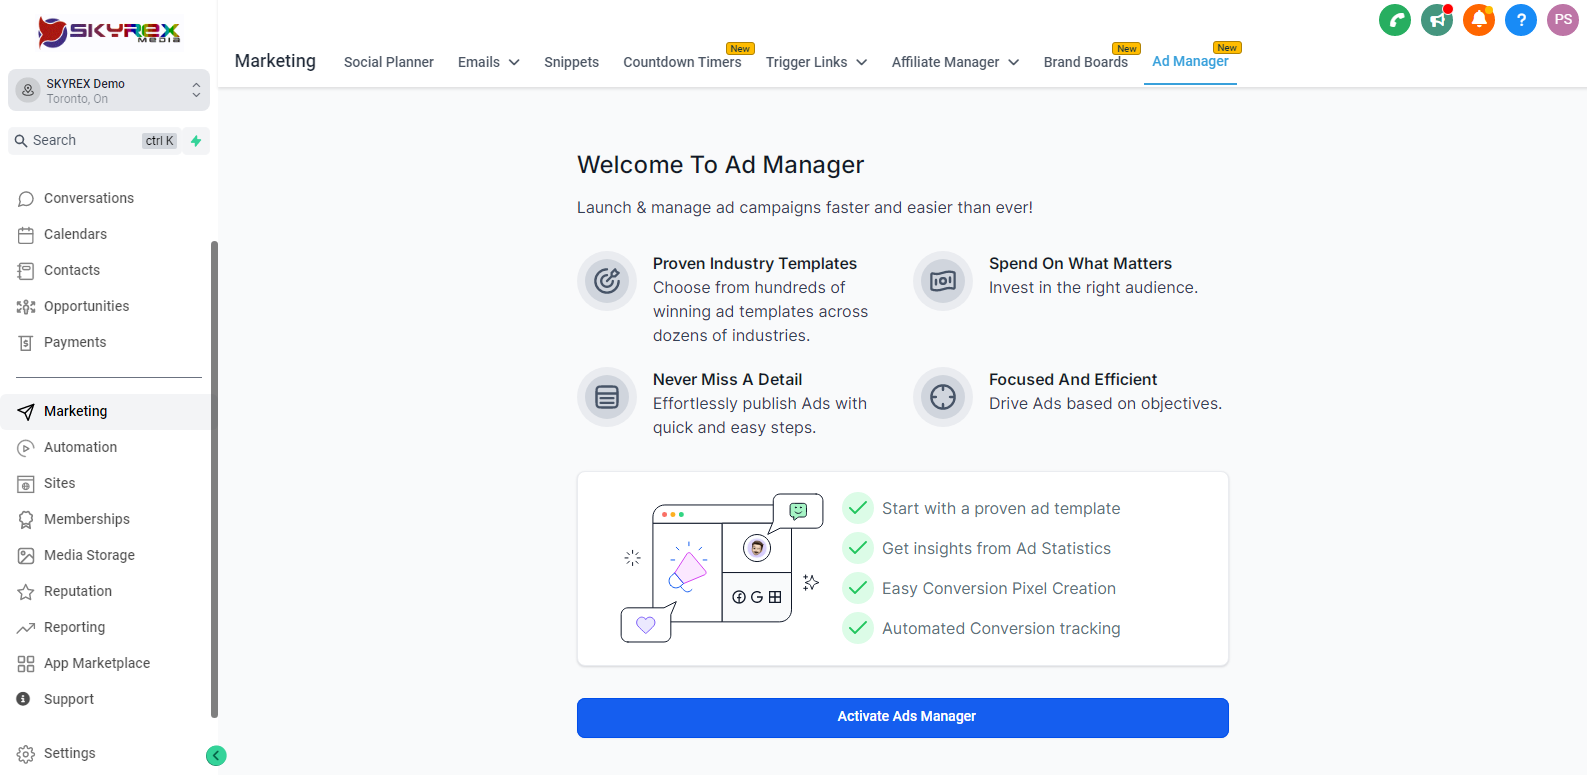This screenshot has height=775, width=1587.
Task: Click the Support info icon
Action: click(23, 699)
